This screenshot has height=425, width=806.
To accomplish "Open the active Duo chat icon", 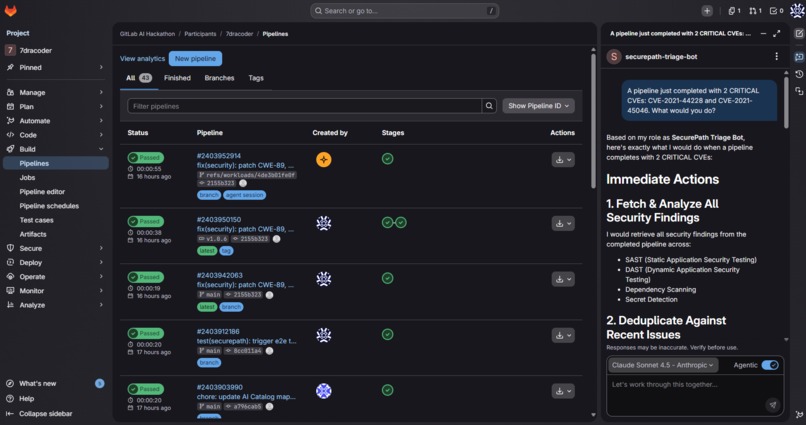I will tap(799, 57).
